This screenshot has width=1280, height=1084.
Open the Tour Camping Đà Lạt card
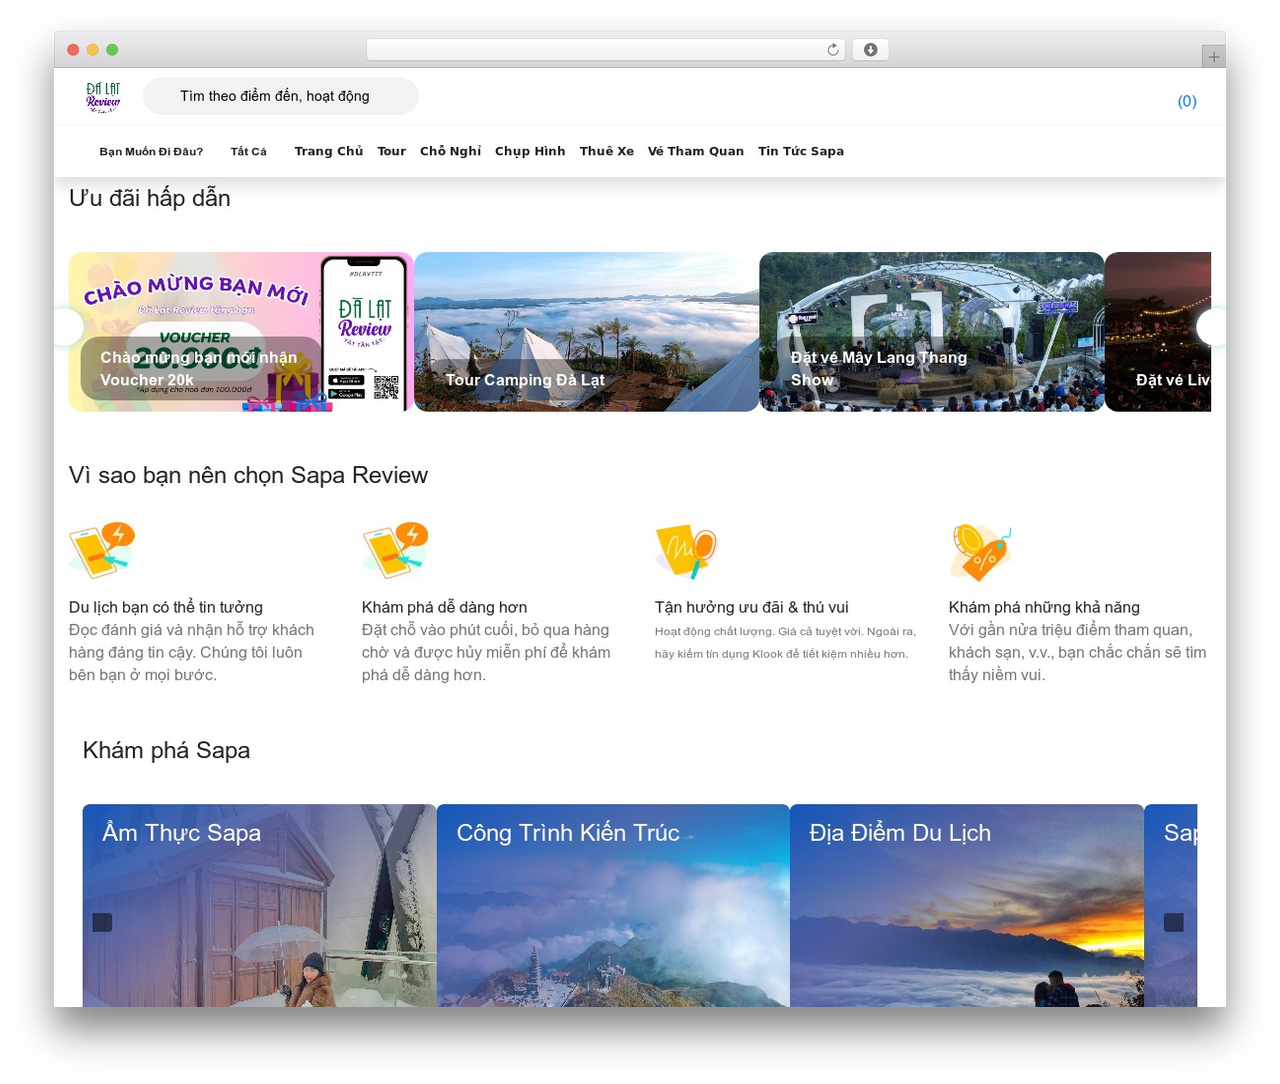click(x=587, y=332)
